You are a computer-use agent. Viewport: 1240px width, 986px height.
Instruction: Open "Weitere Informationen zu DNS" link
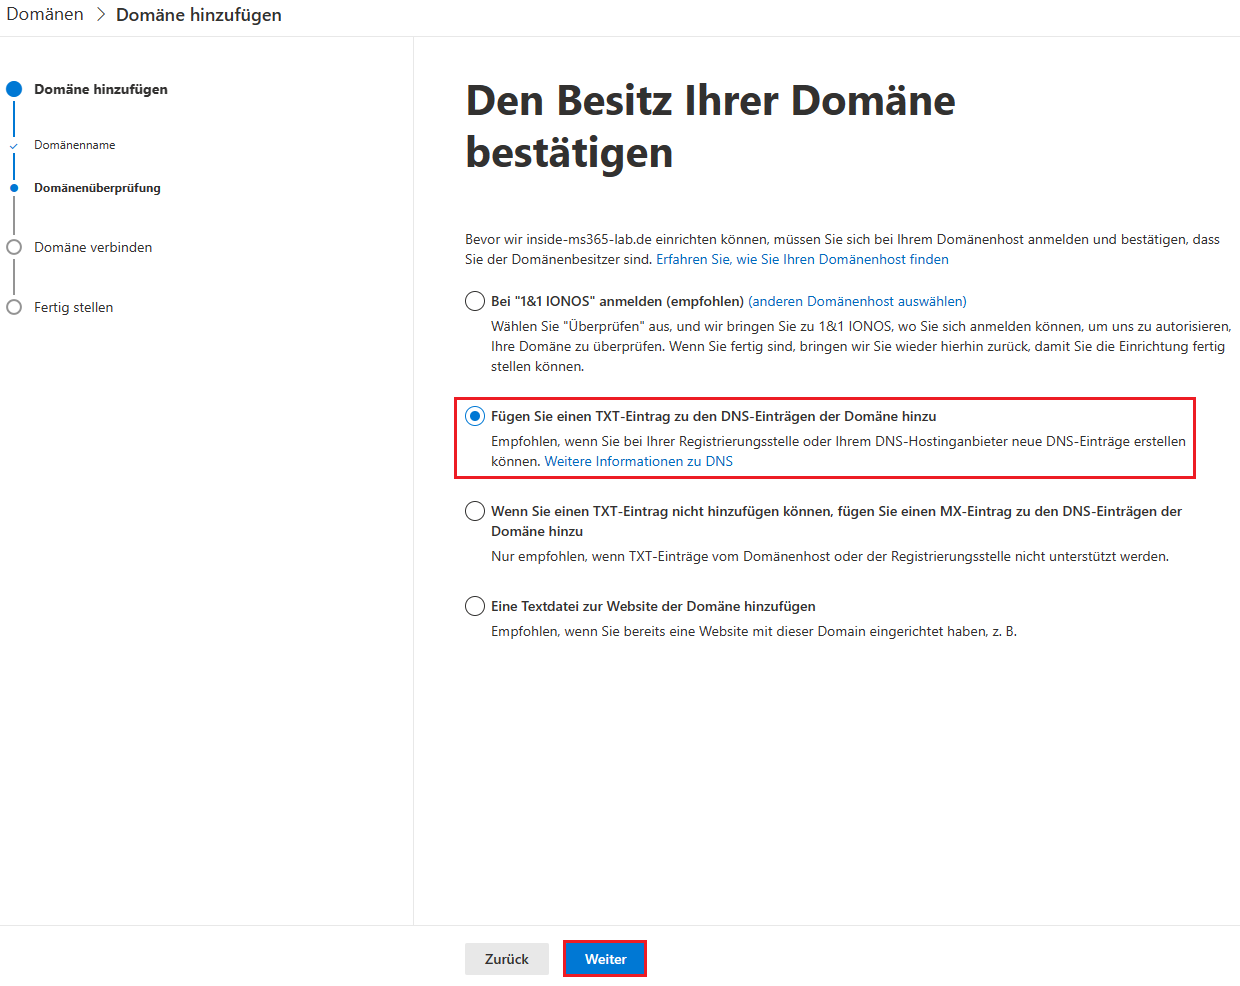(x=638, y=461)
